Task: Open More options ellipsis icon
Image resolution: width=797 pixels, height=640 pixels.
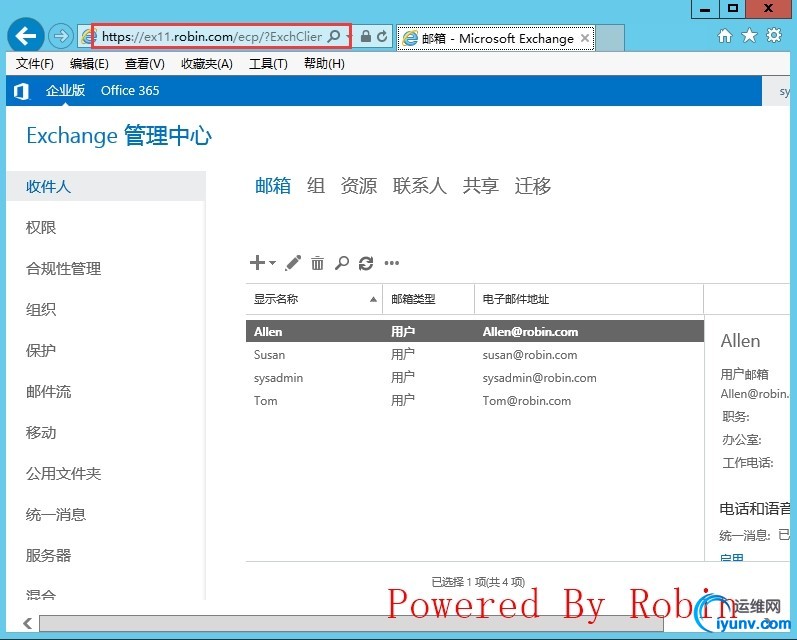Action: [x=391, y=263]
